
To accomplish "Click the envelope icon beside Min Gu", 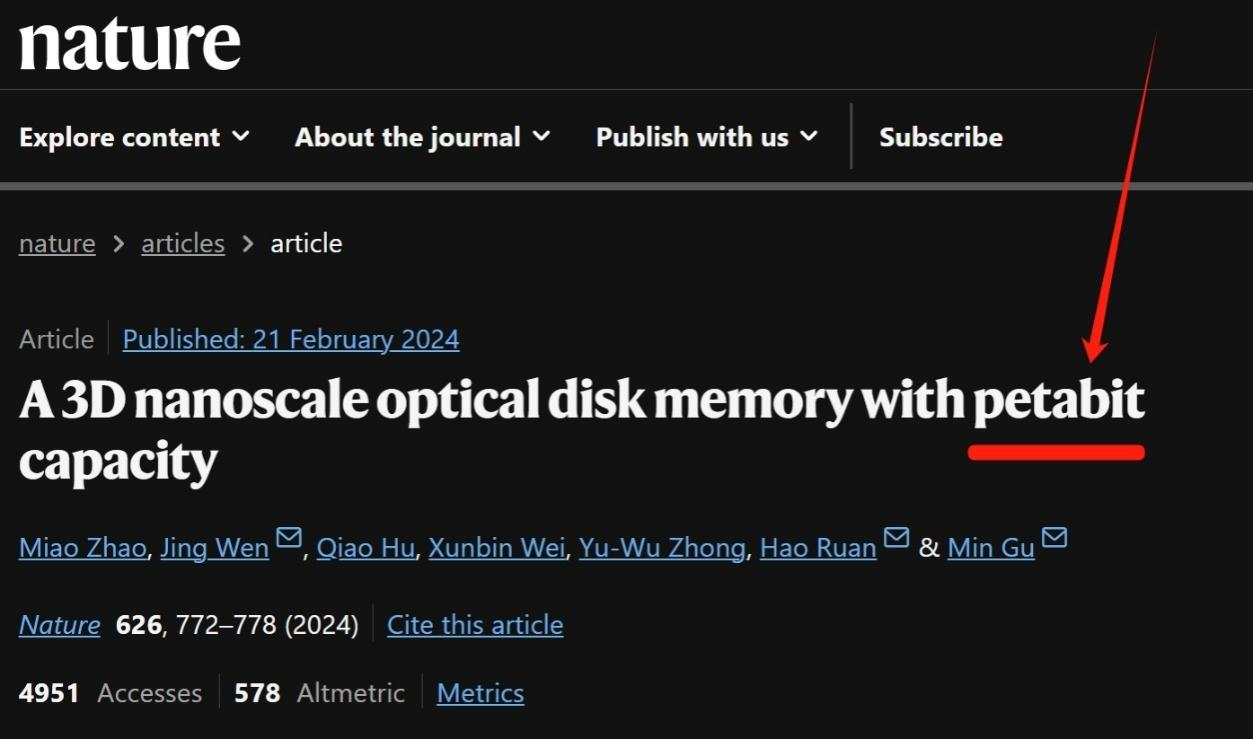I will [x=1054, y=539].
